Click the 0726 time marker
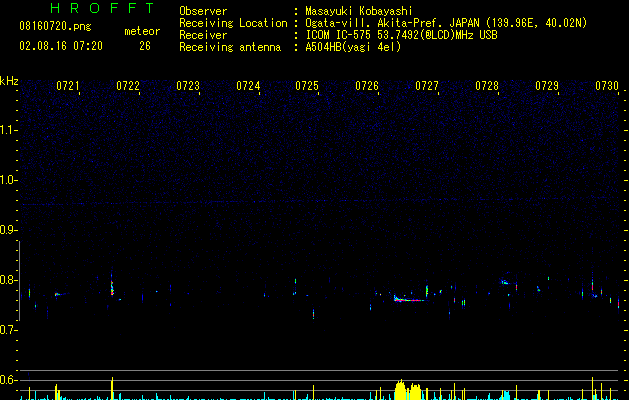 click(x=367, y=86)
